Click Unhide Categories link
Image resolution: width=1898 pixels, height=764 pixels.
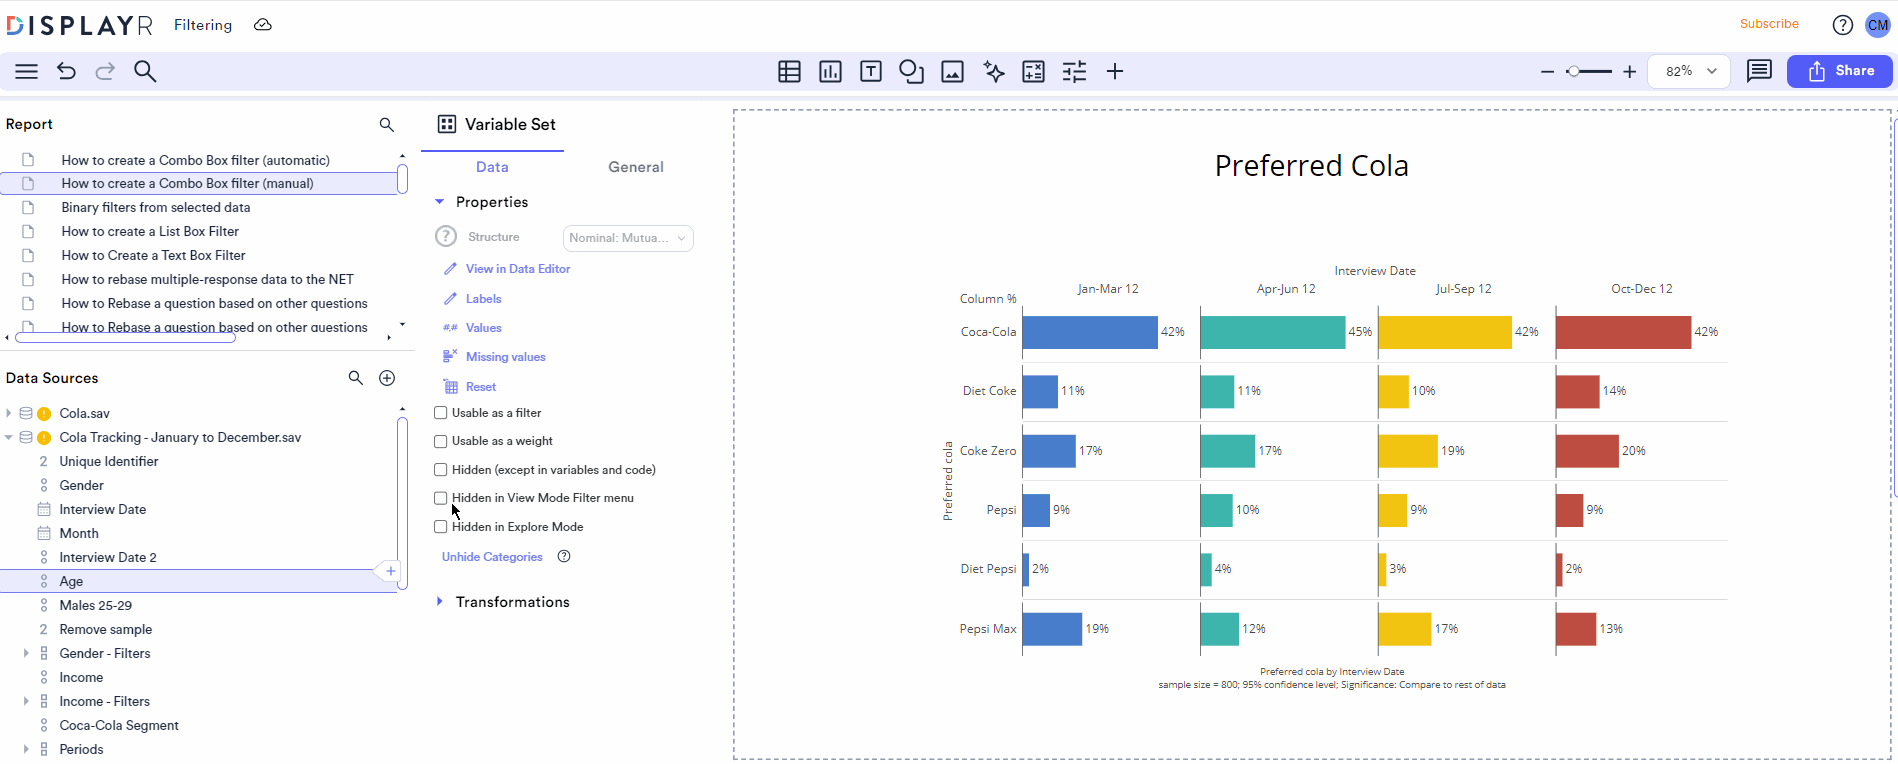[x=492, y=557]
